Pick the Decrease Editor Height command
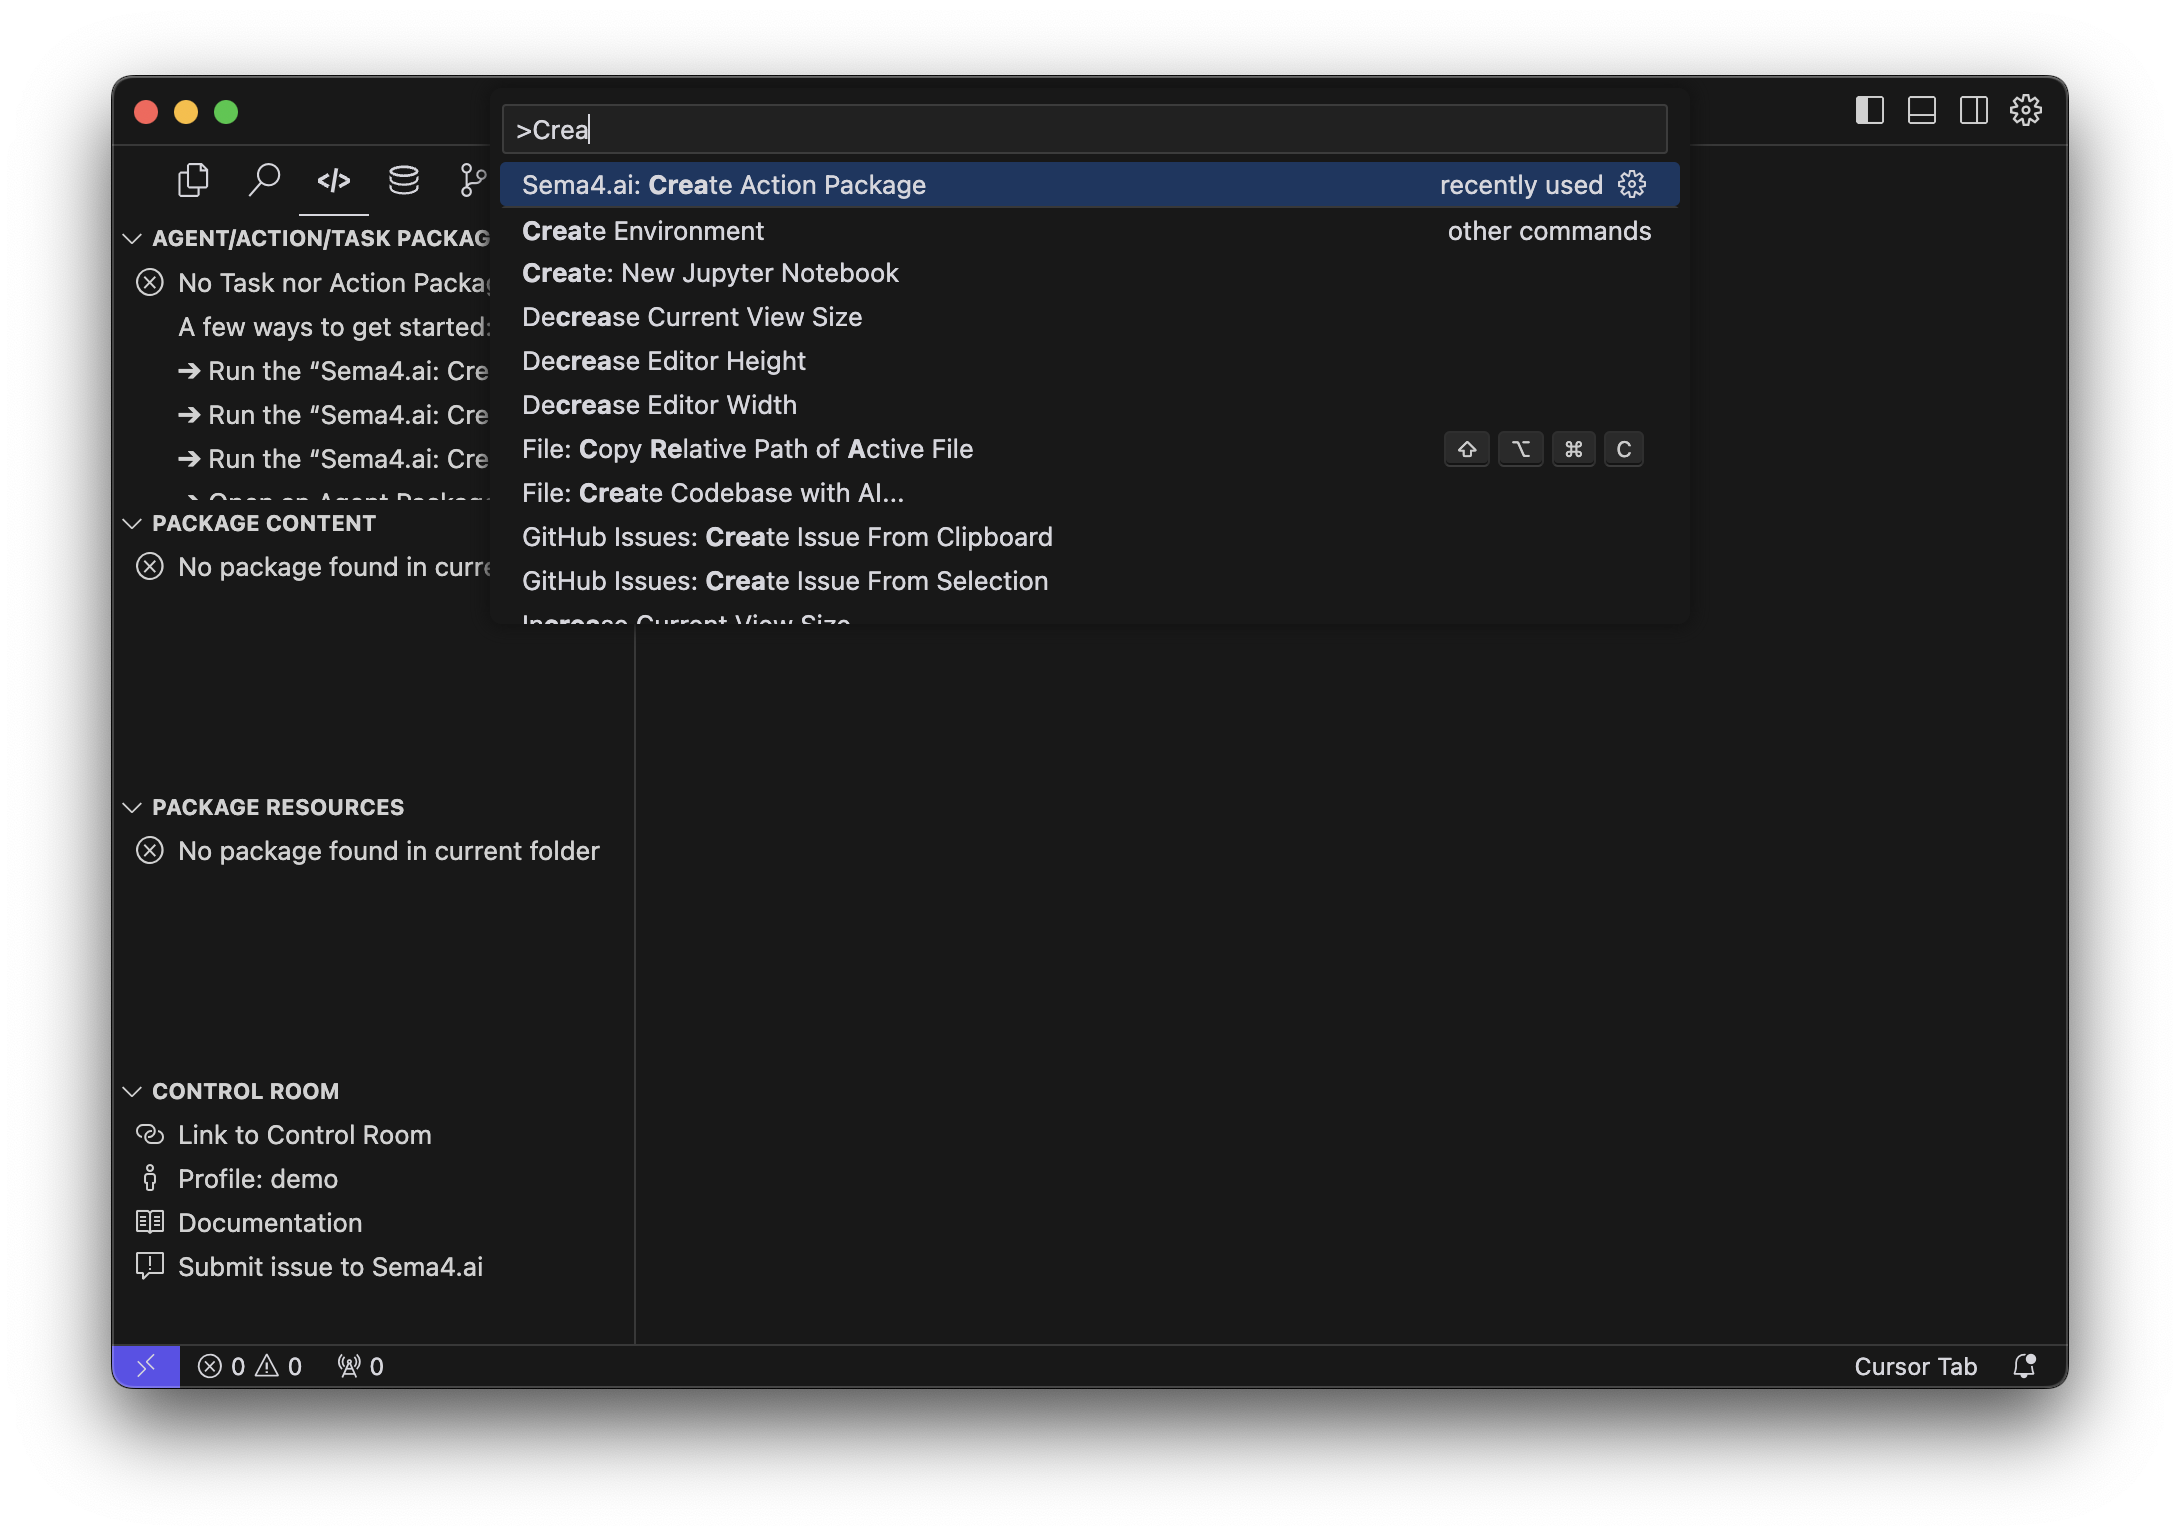The image size is (2180, 1536). click(1090, 361)
